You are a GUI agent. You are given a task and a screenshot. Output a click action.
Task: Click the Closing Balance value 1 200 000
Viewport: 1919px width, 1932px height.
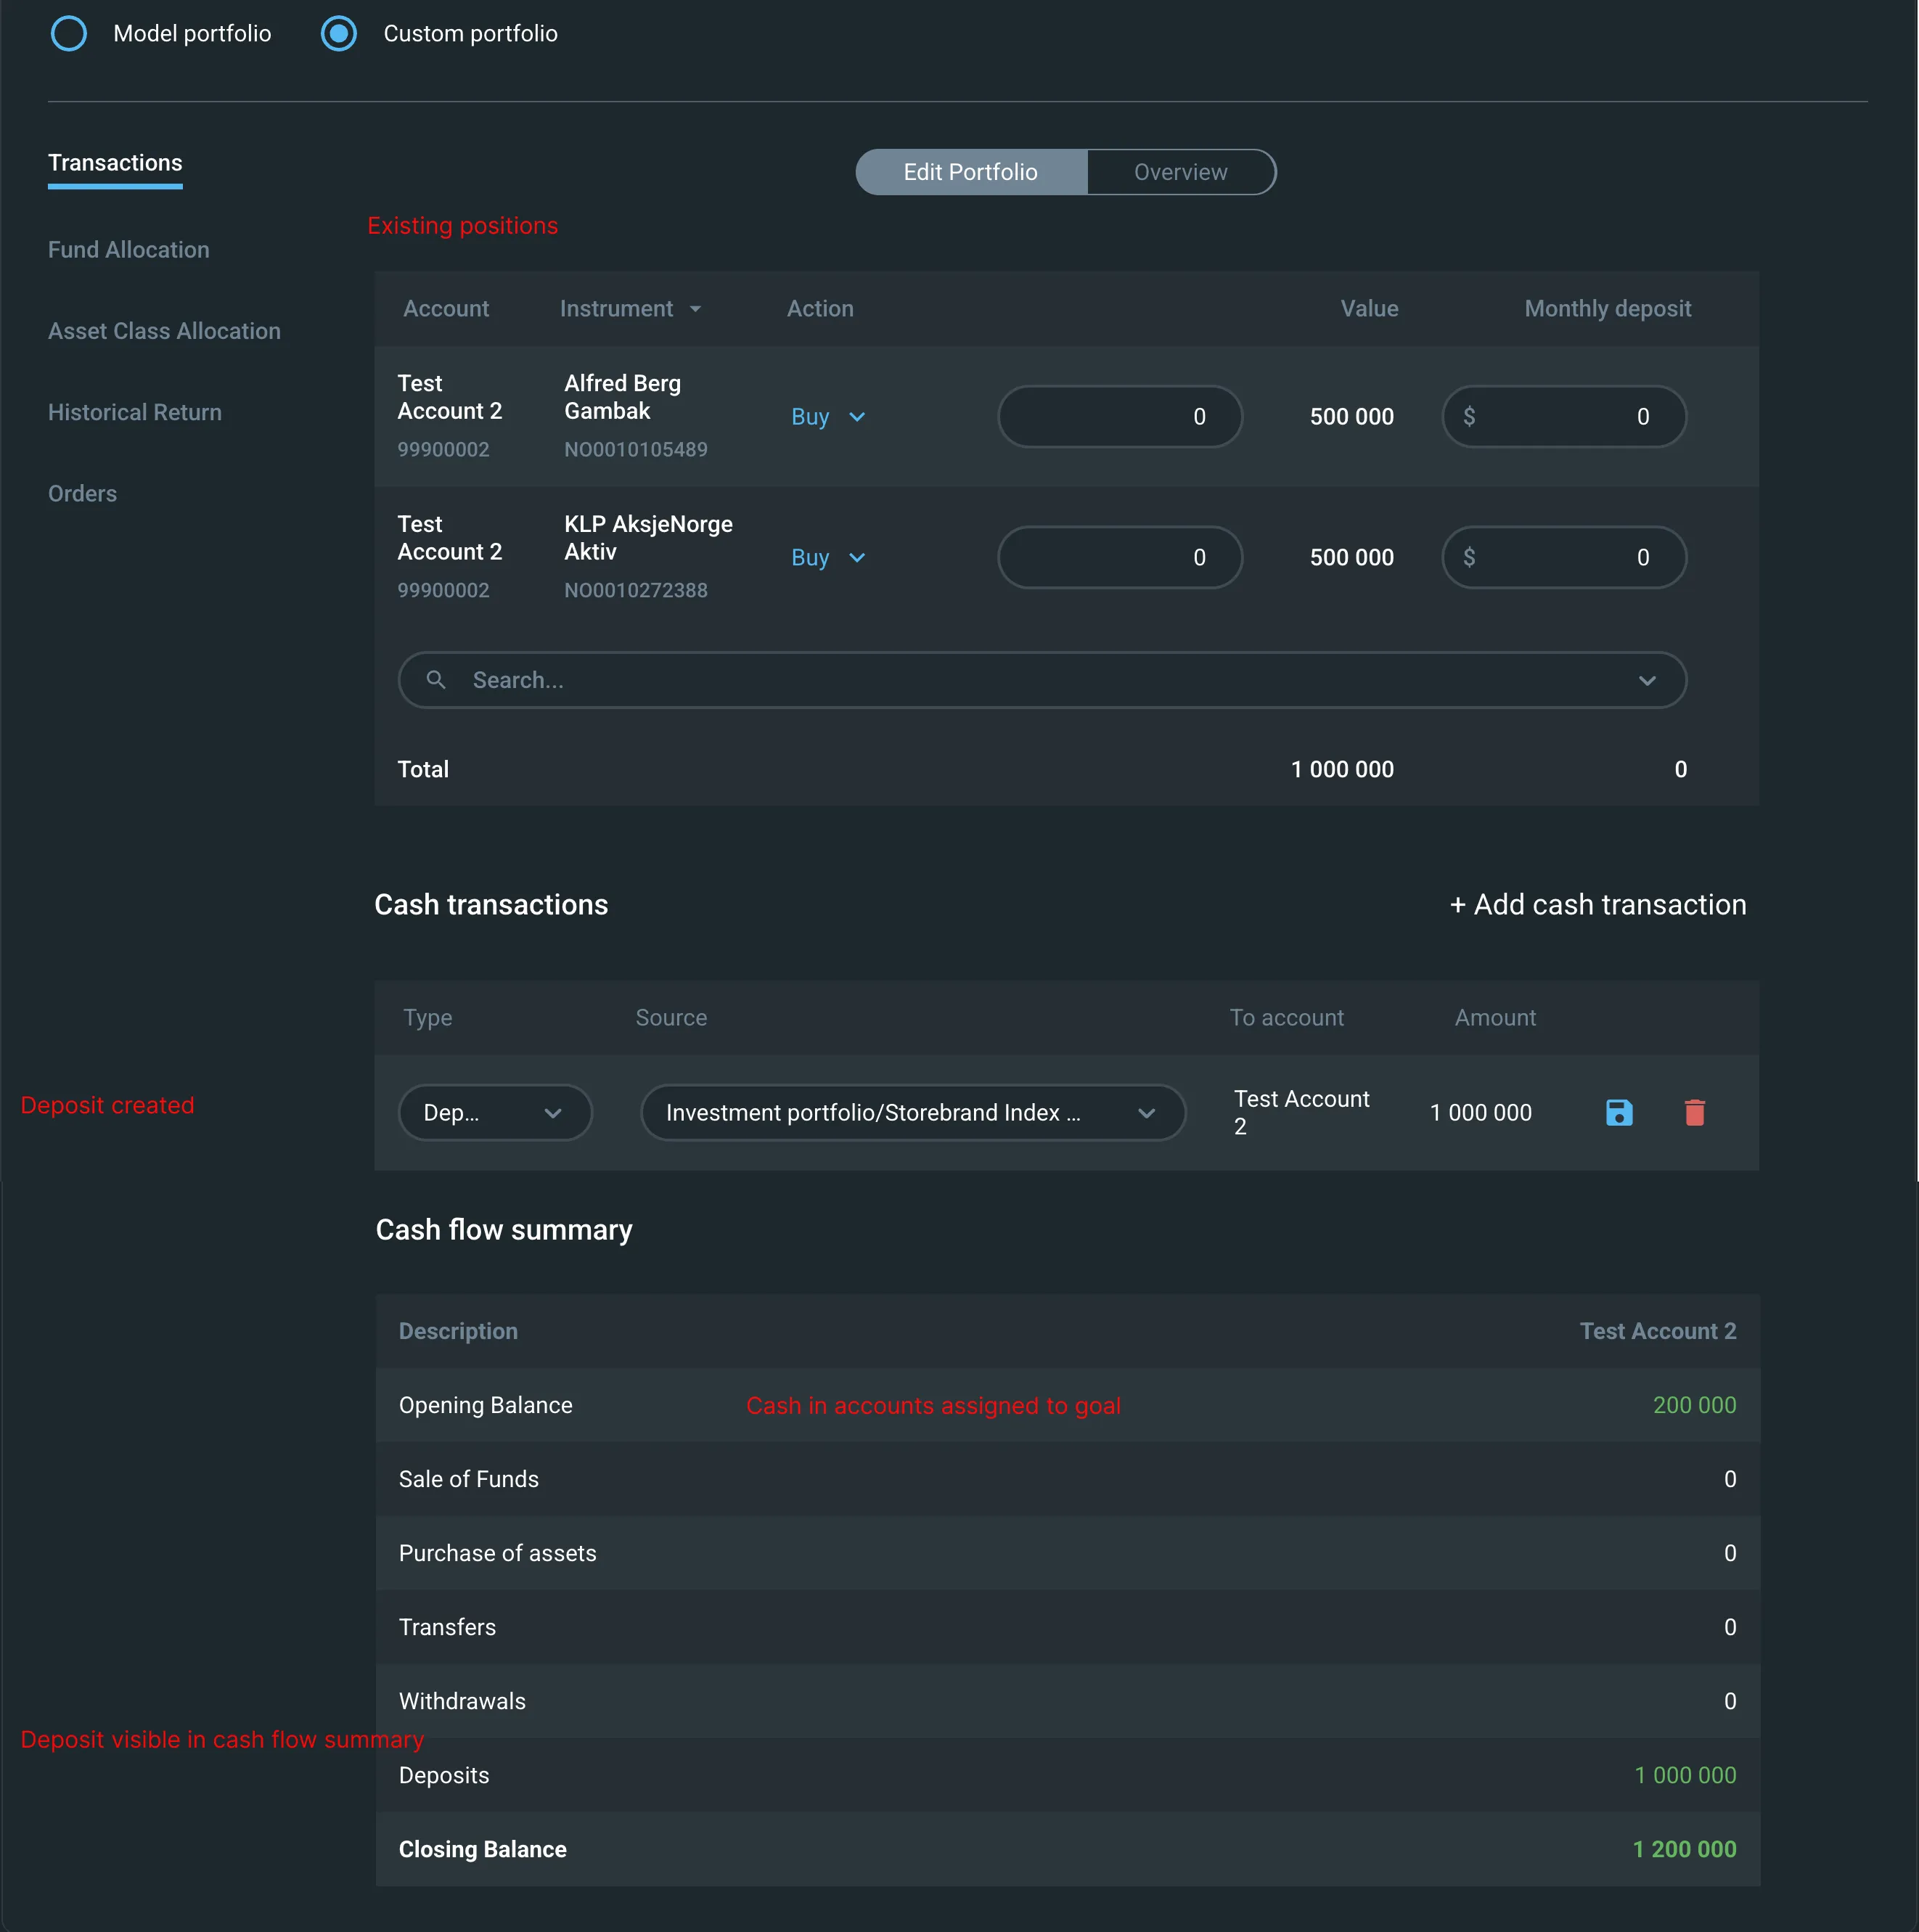pos(1684,1849)
